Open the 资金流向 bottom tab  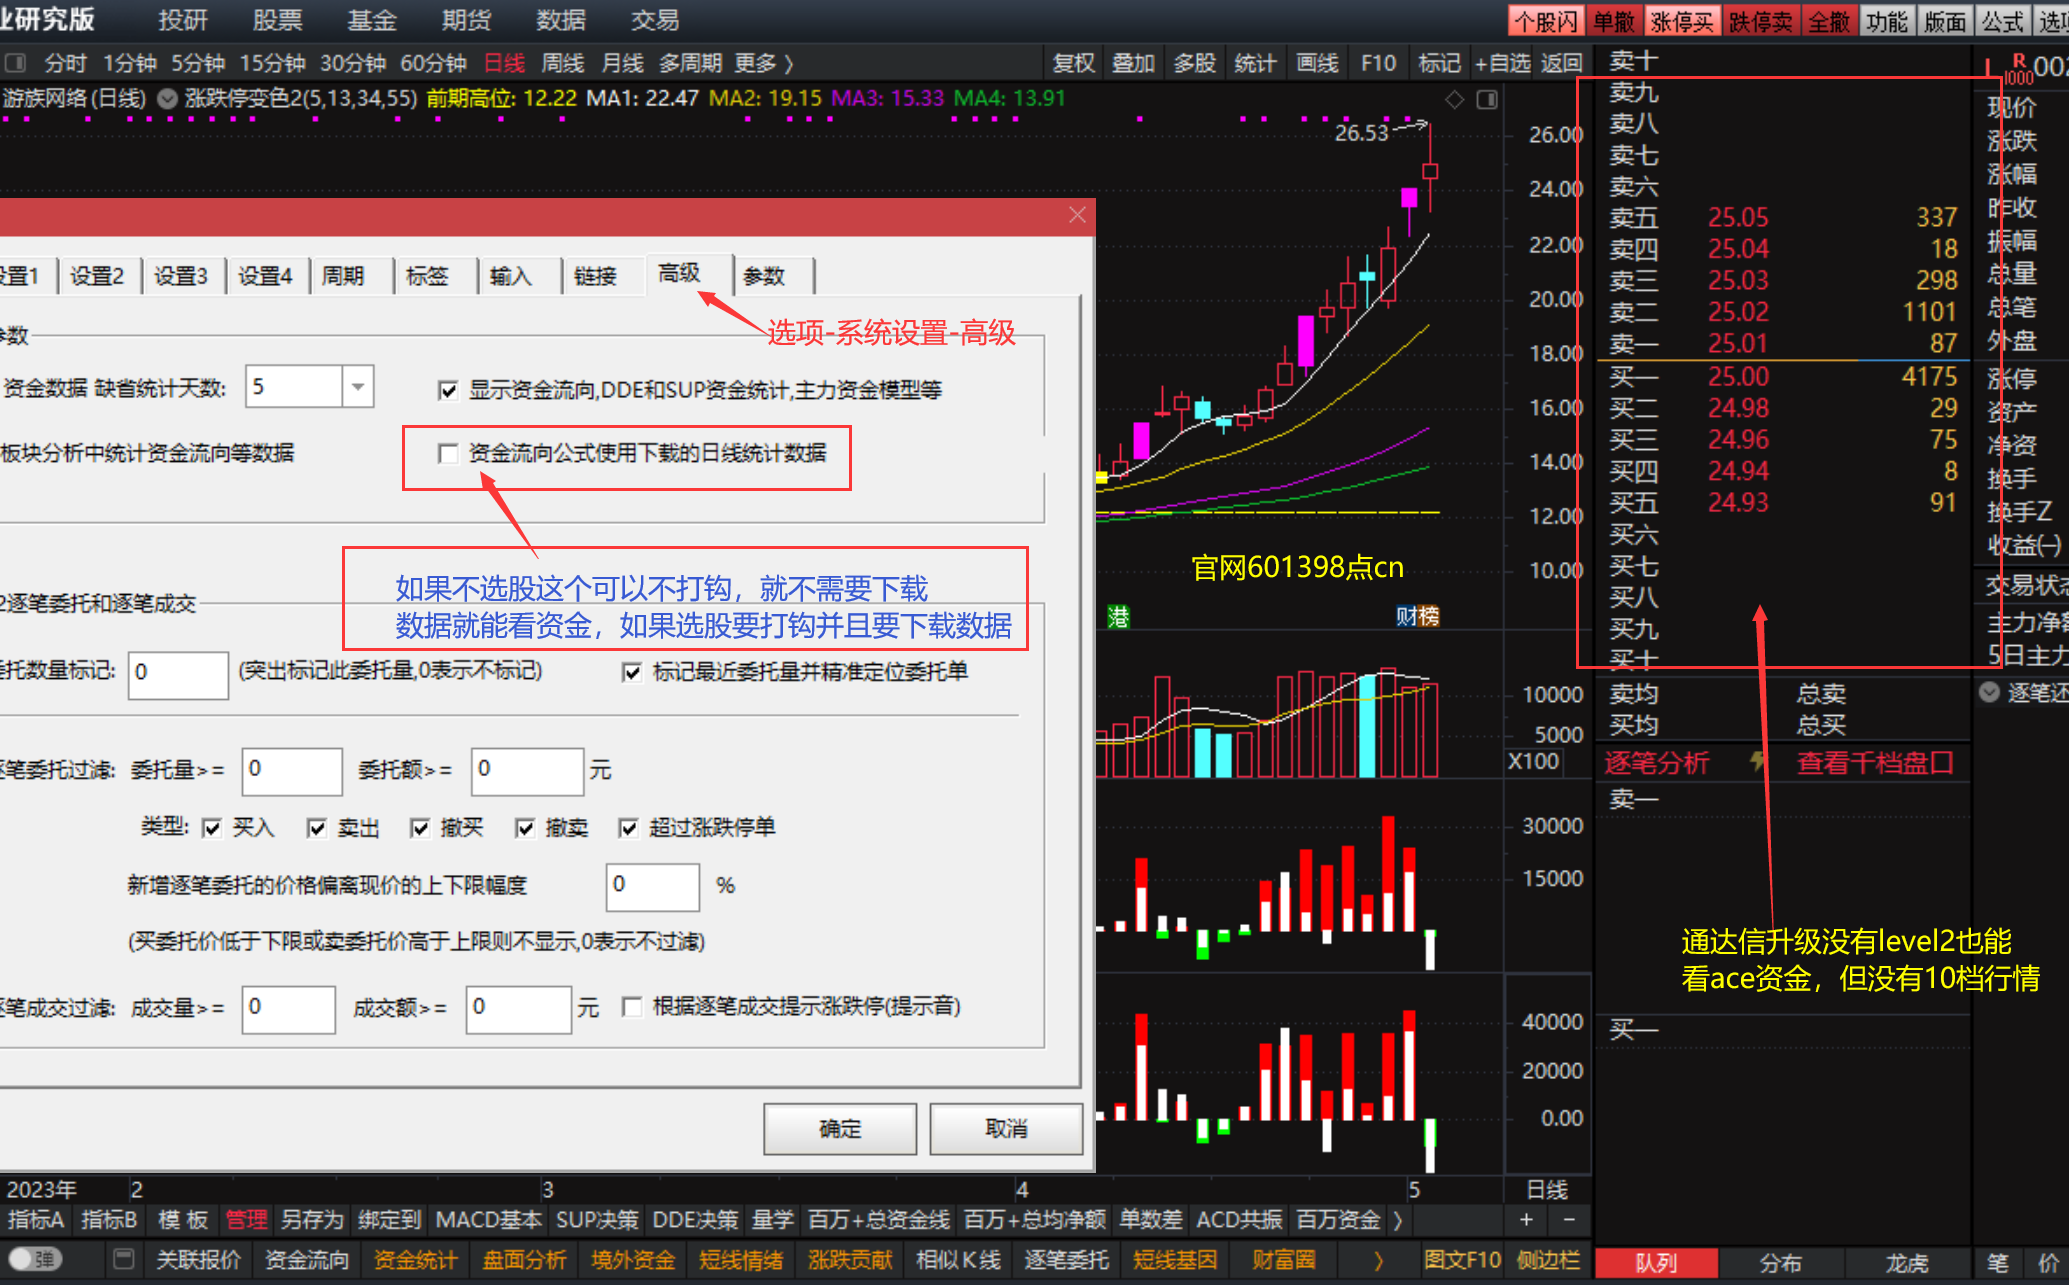pos(307,1260)
